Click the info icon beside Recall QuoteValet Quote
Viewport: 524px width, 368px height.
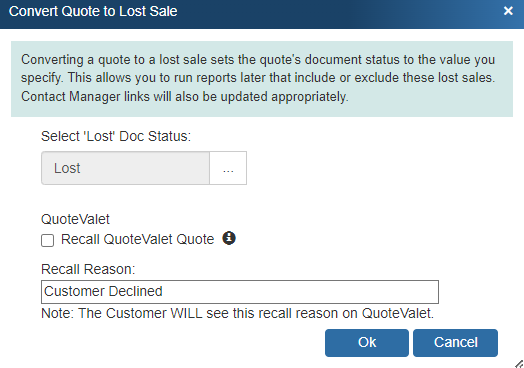coord(229,238)
